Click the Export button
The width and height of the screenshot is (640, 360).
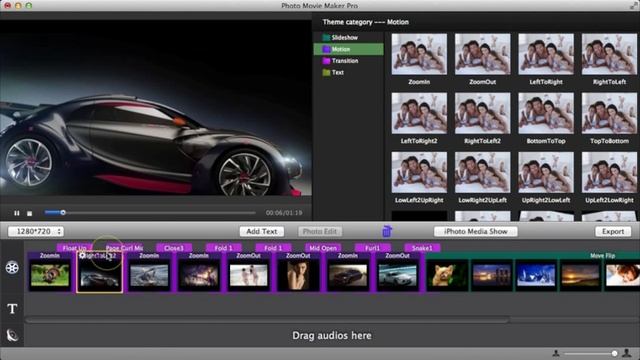[x=613, y=231]
